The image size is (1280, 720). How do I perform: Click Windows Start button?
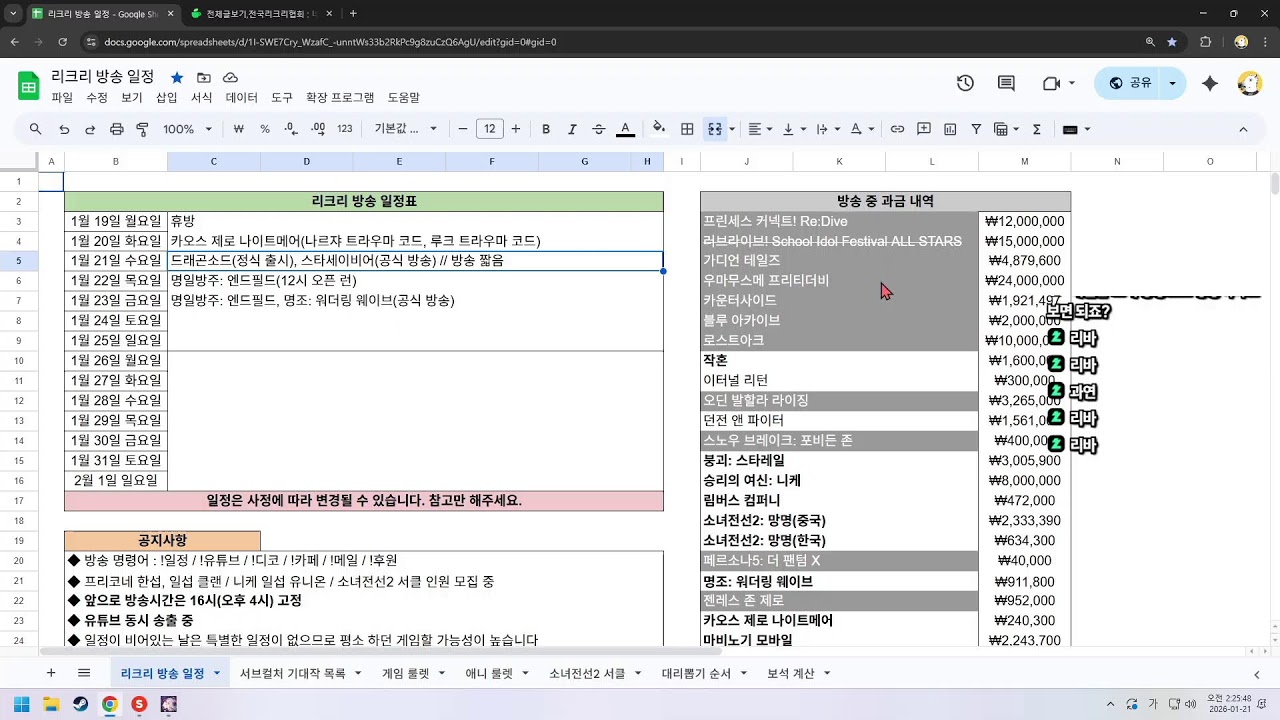(x=21, y=704)
